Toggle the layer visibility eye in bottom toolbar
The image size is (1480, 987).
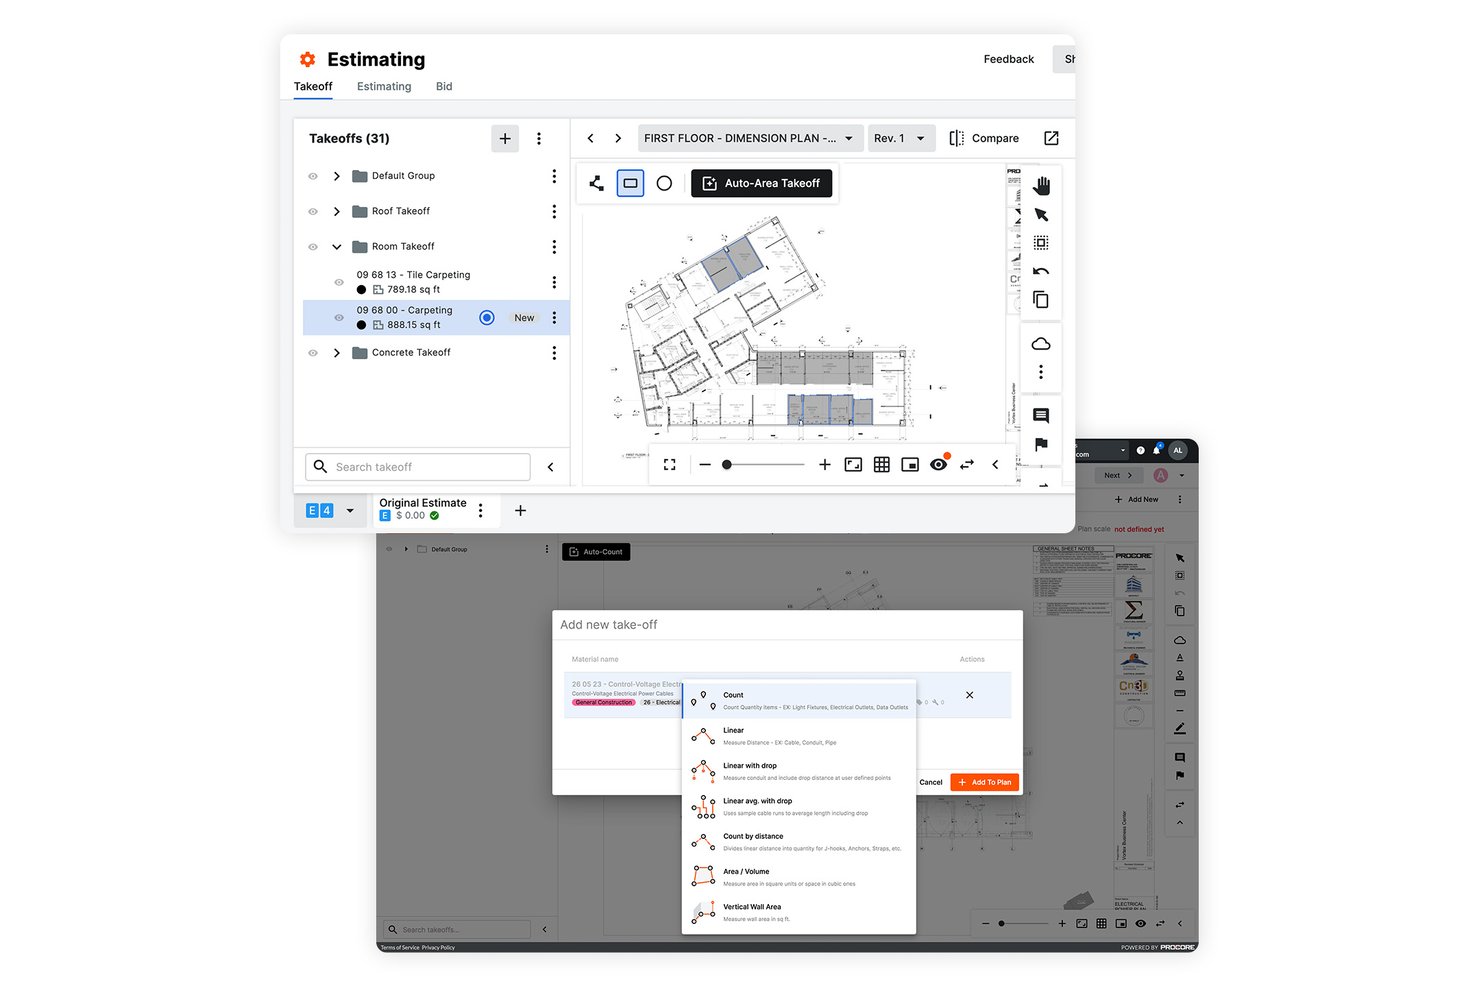[x=939, y=464]
